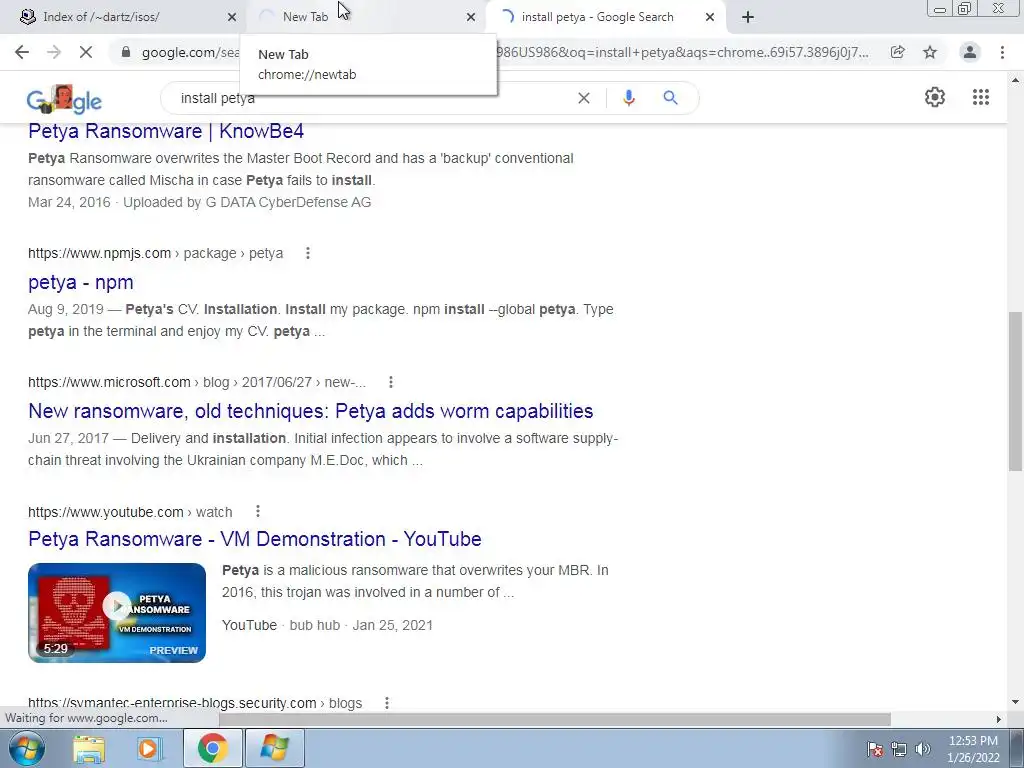Open Action Center flag tray icon
Screen dimensions: 1024x768
[x=875, y=749]
